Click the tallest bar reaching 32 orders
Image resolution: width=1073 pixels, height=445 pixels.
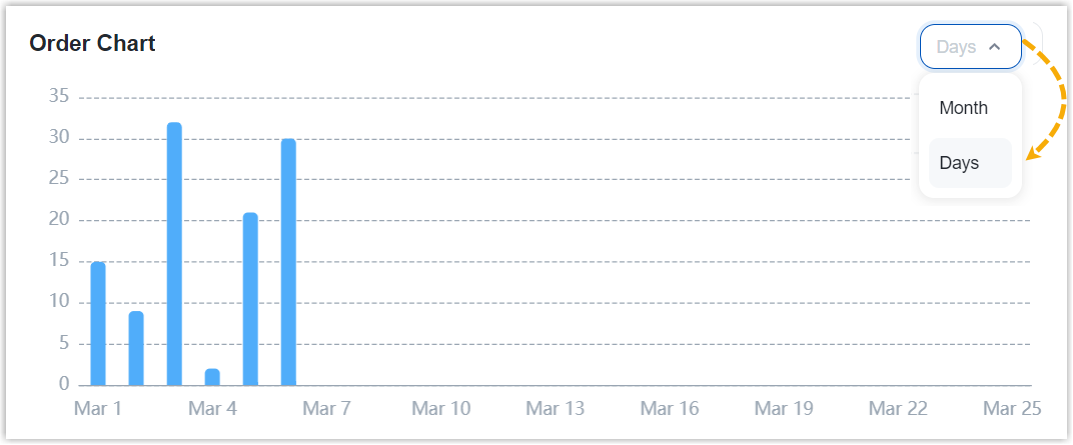174,254
